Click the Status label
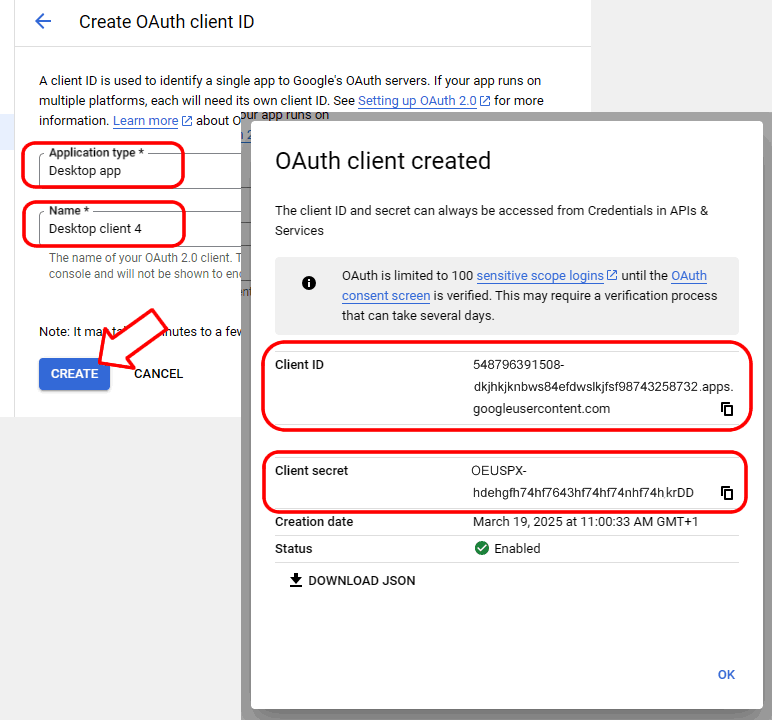The width and height of the screenshot is (772, 720). click(x=293, y=549)
